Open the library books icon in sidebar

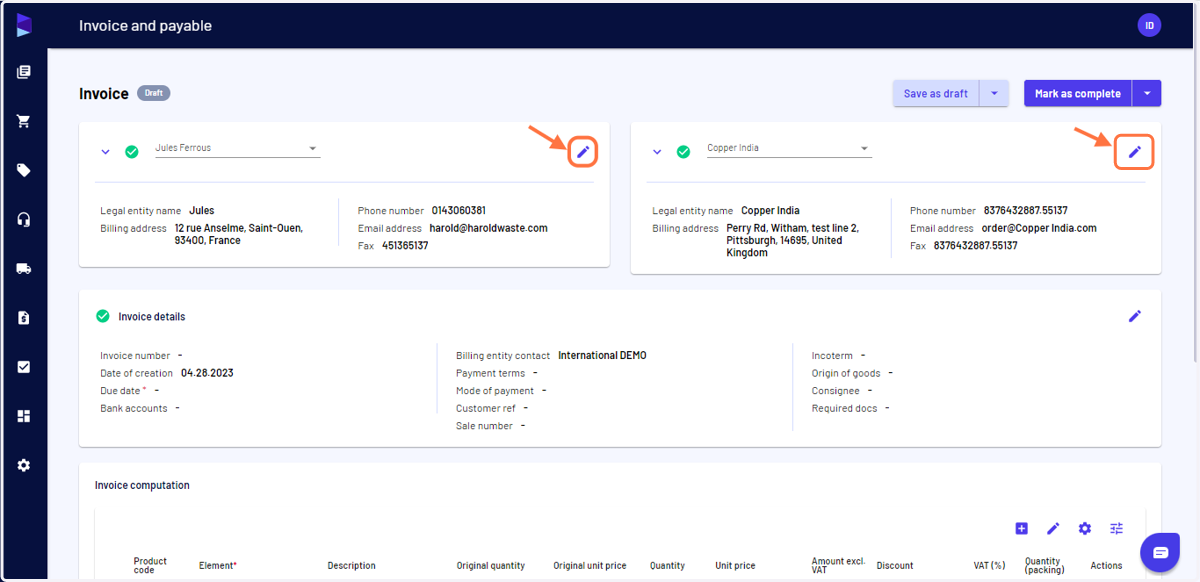[24, 72]
